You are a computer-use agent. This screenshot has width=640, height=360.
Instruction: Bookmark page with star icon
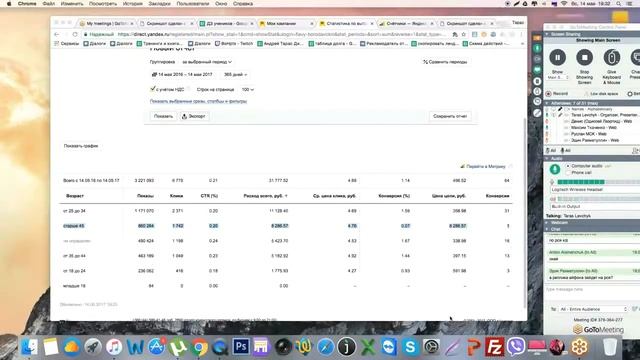[x=464, y=34]
